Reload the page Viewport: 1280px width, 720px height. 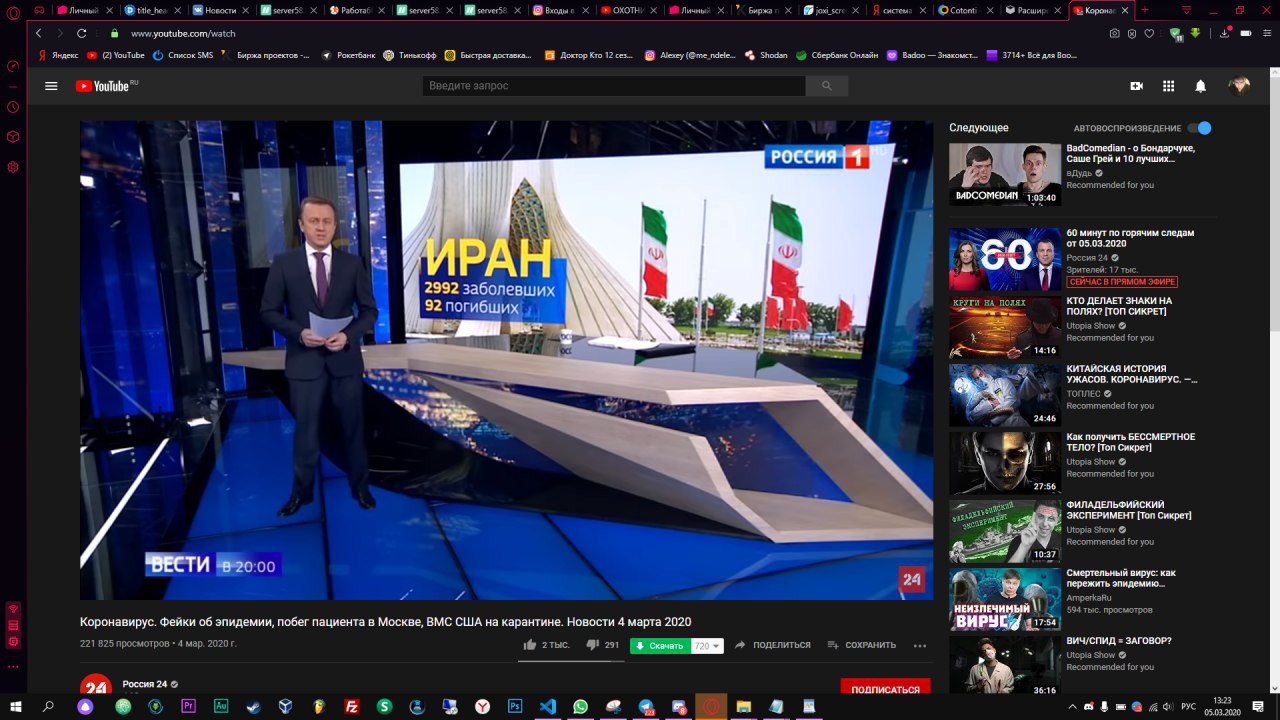pos(82,33)
